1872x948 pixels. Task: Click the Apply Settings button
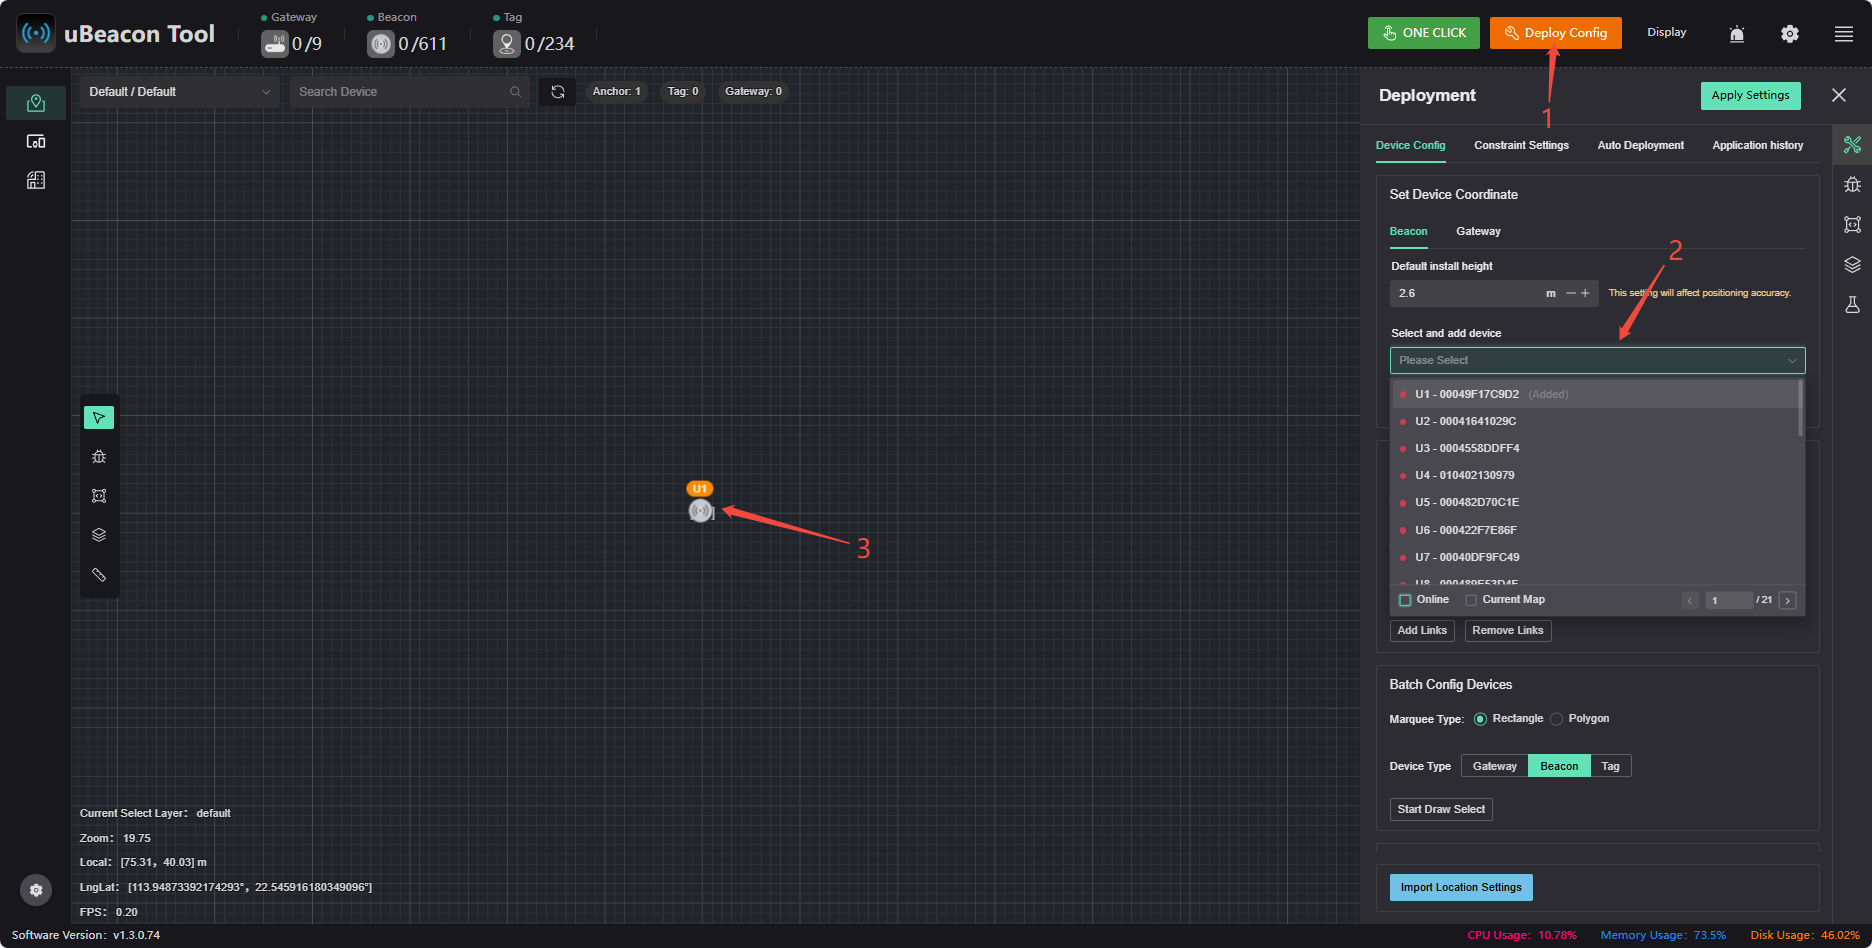tap(1750, 96)
